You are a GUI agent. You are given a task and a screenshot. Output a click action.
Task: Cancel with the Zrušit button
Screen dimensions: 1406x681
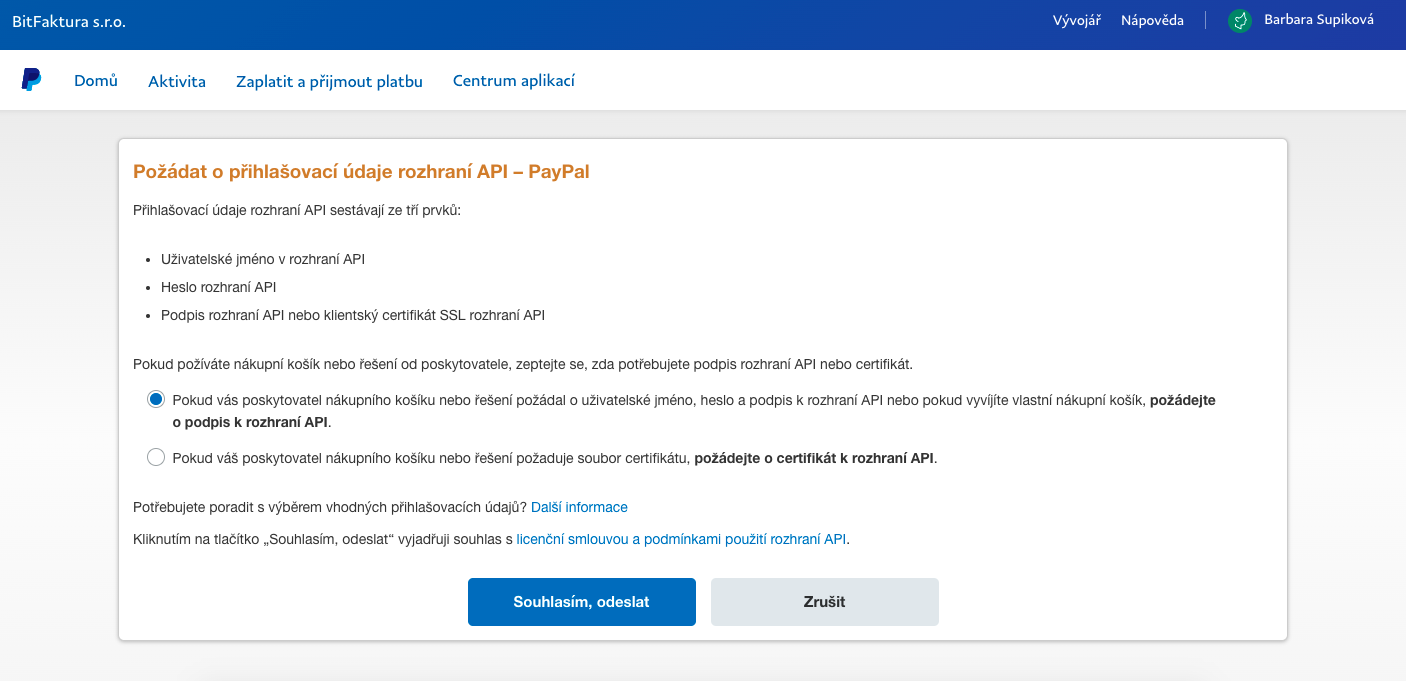[x=824, y=602]
